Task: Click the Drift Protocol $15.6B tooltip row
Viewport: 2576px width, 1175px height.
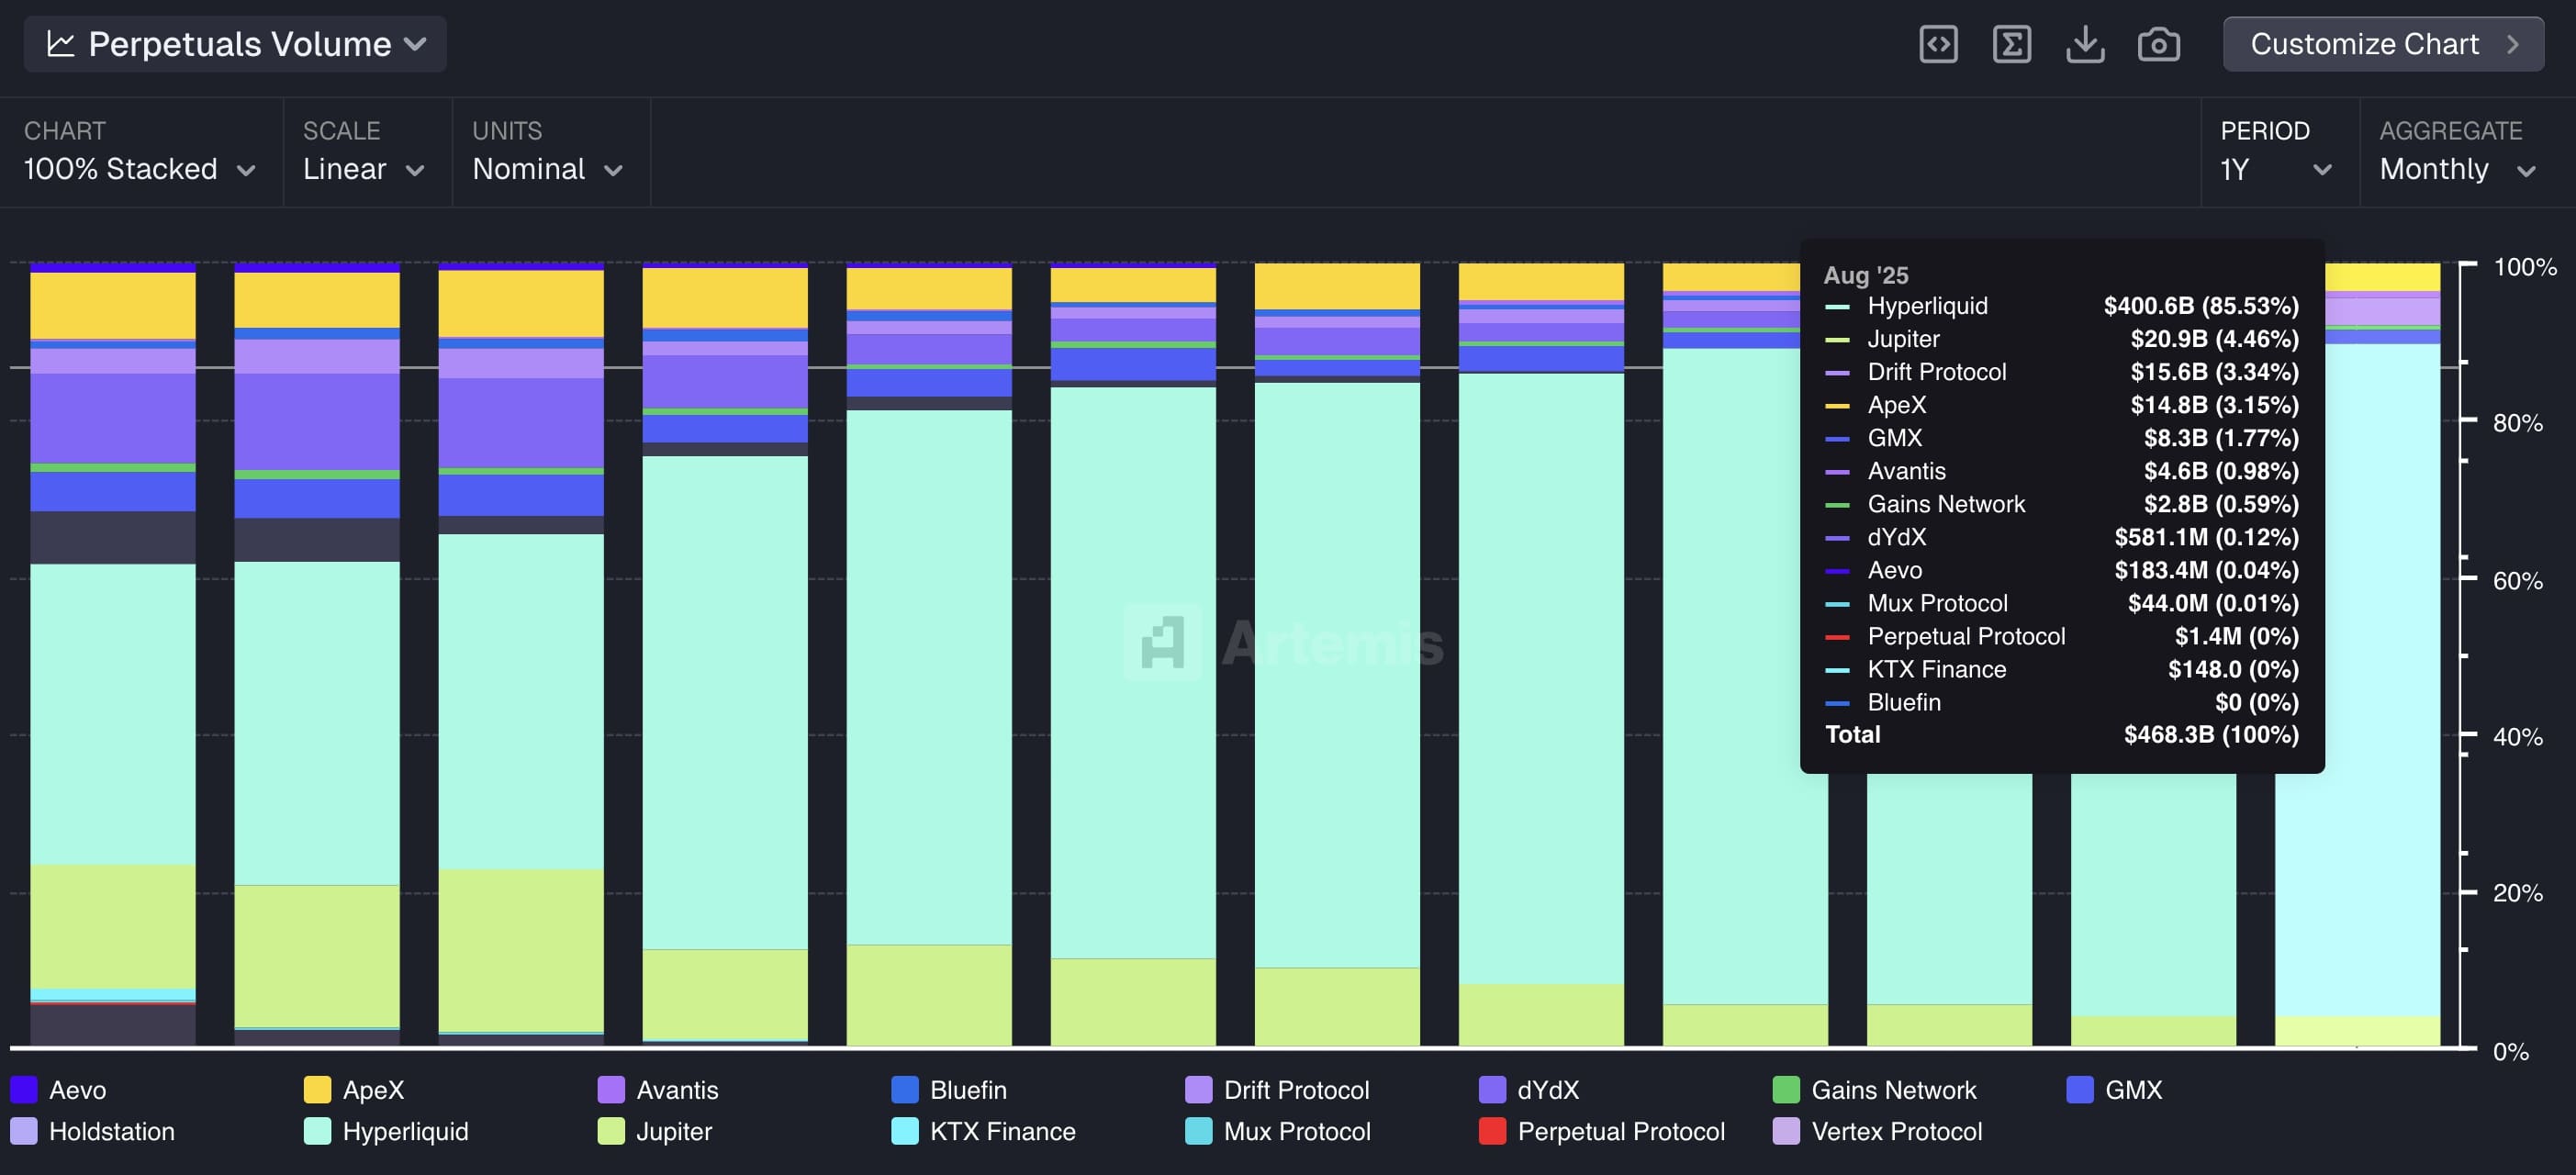Action: pyautogui.click(x=2061, y=372)
